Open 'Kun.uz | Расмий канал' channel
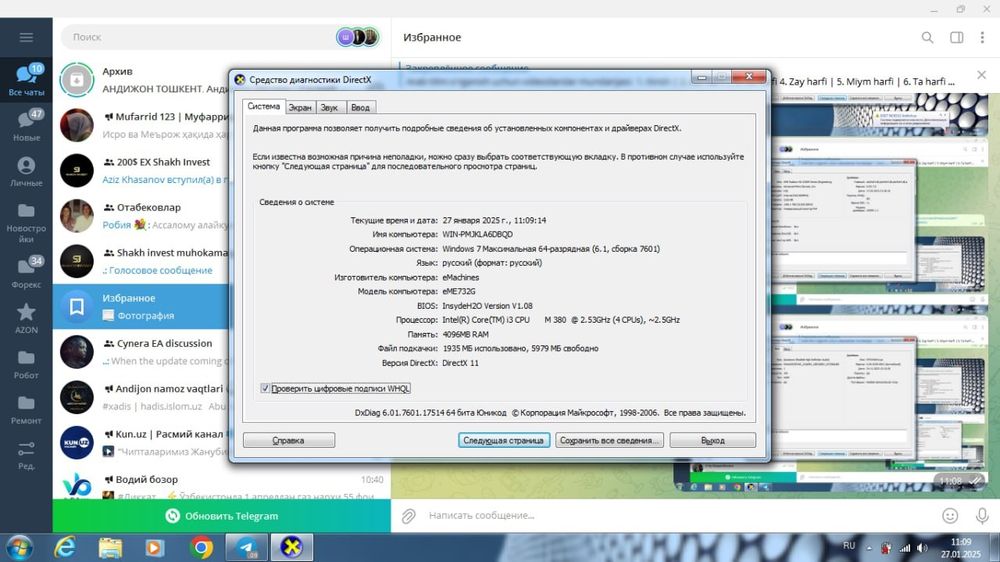Image resolution: width=1000 pixels, height=562 pixels. click(x=142, y=442)
